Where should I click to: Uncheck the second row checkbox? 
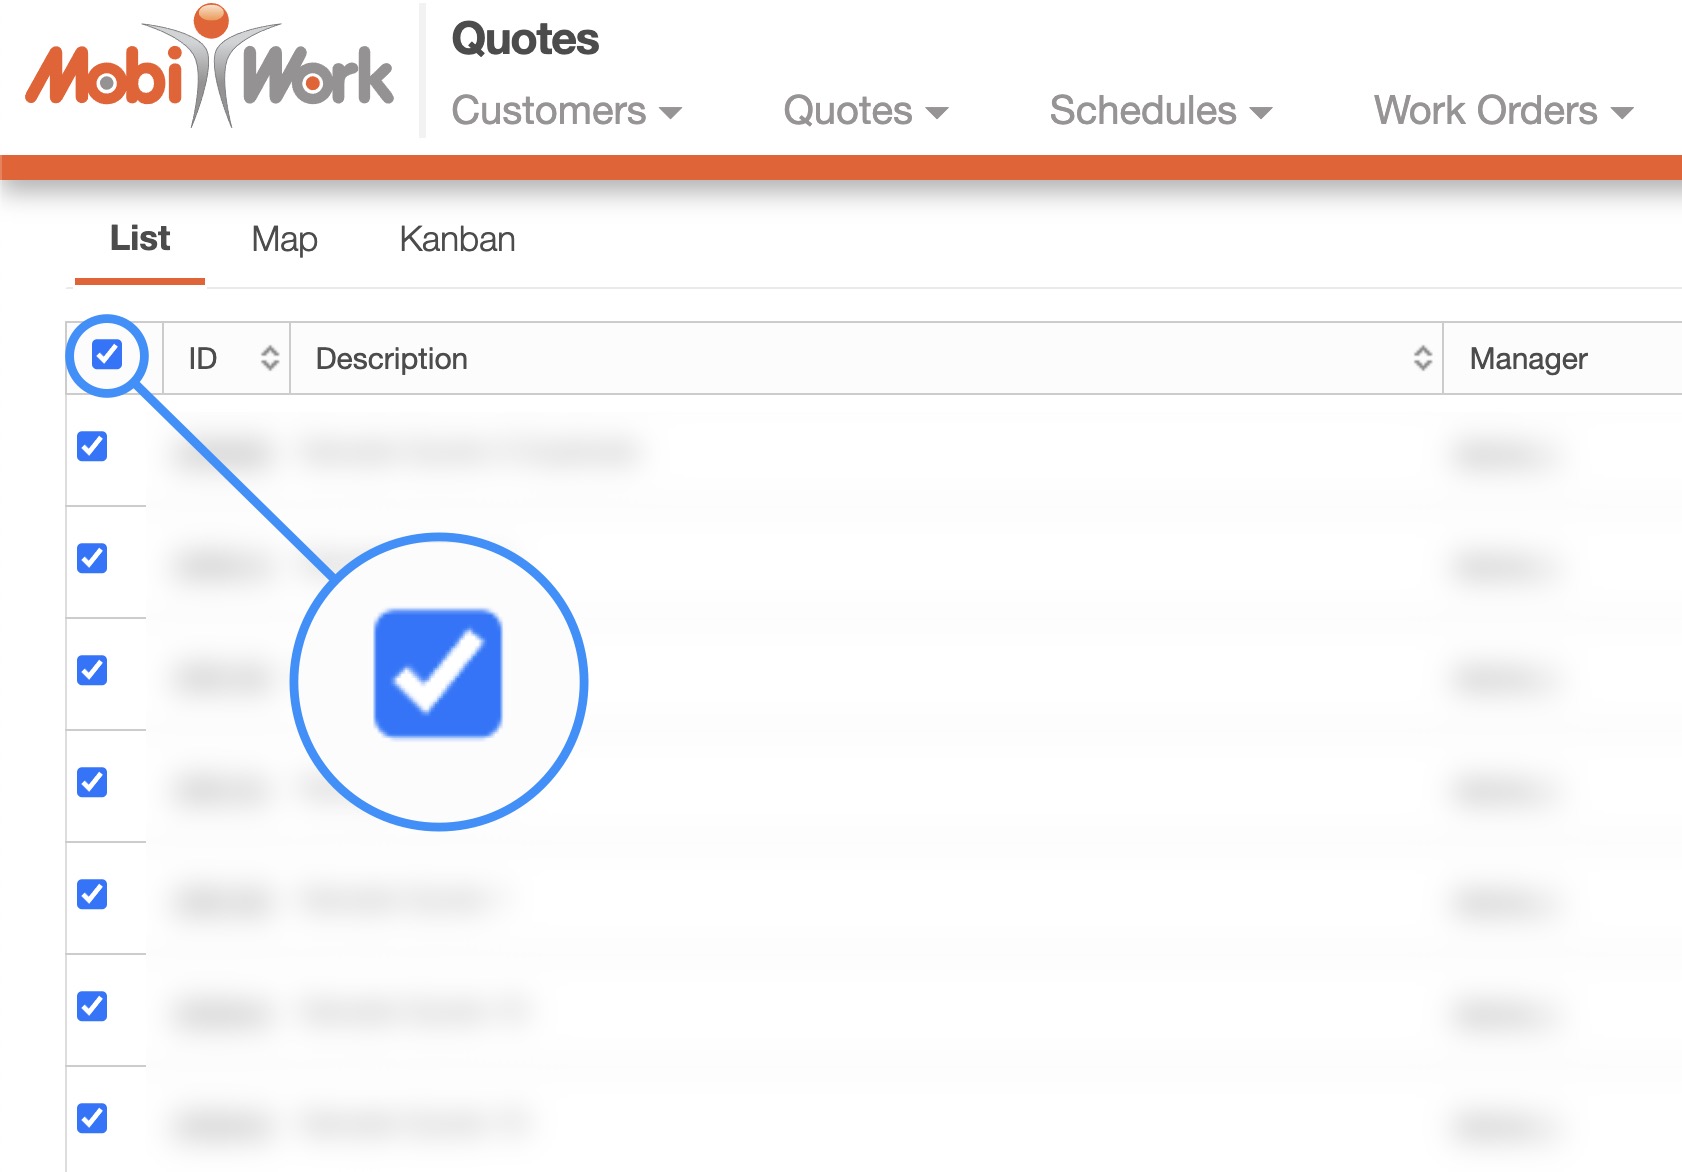tap(92, 558)
